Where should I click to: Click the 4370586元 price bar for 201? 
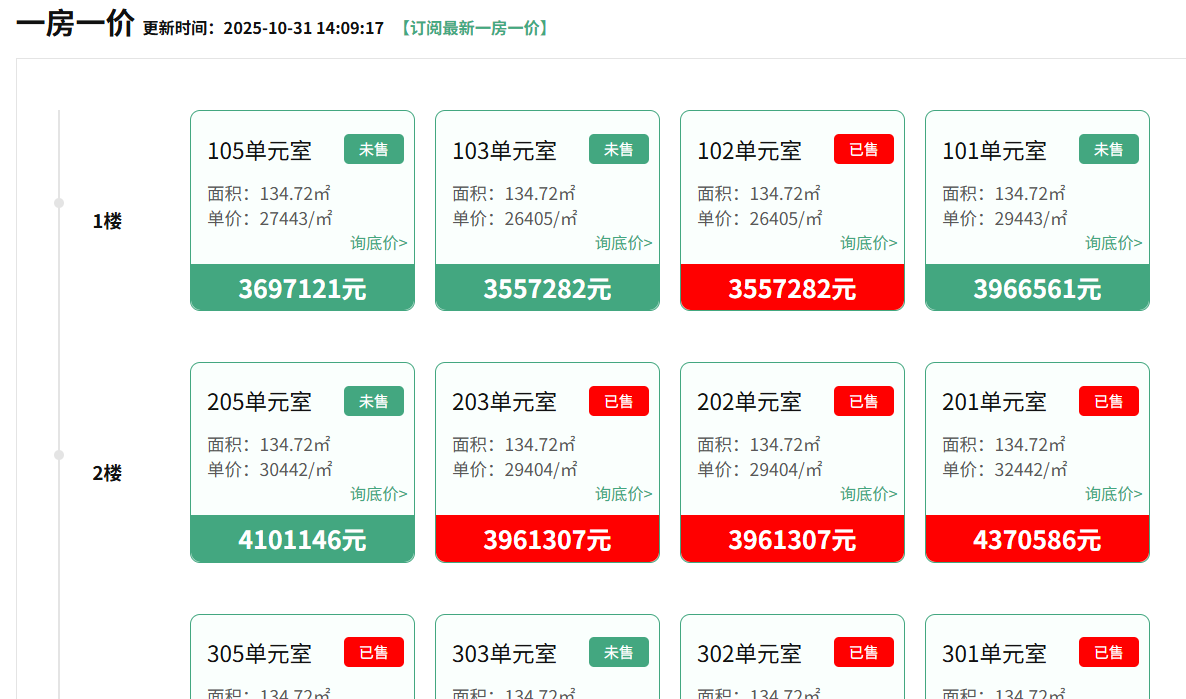pos(1037,540)
